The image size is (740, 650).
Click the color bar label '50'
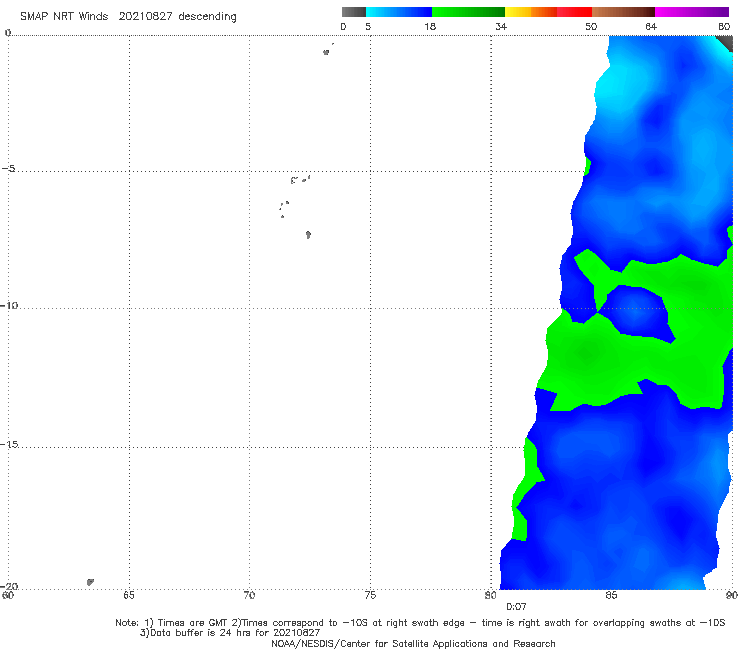pyautogui.click(x=591, y=27)
